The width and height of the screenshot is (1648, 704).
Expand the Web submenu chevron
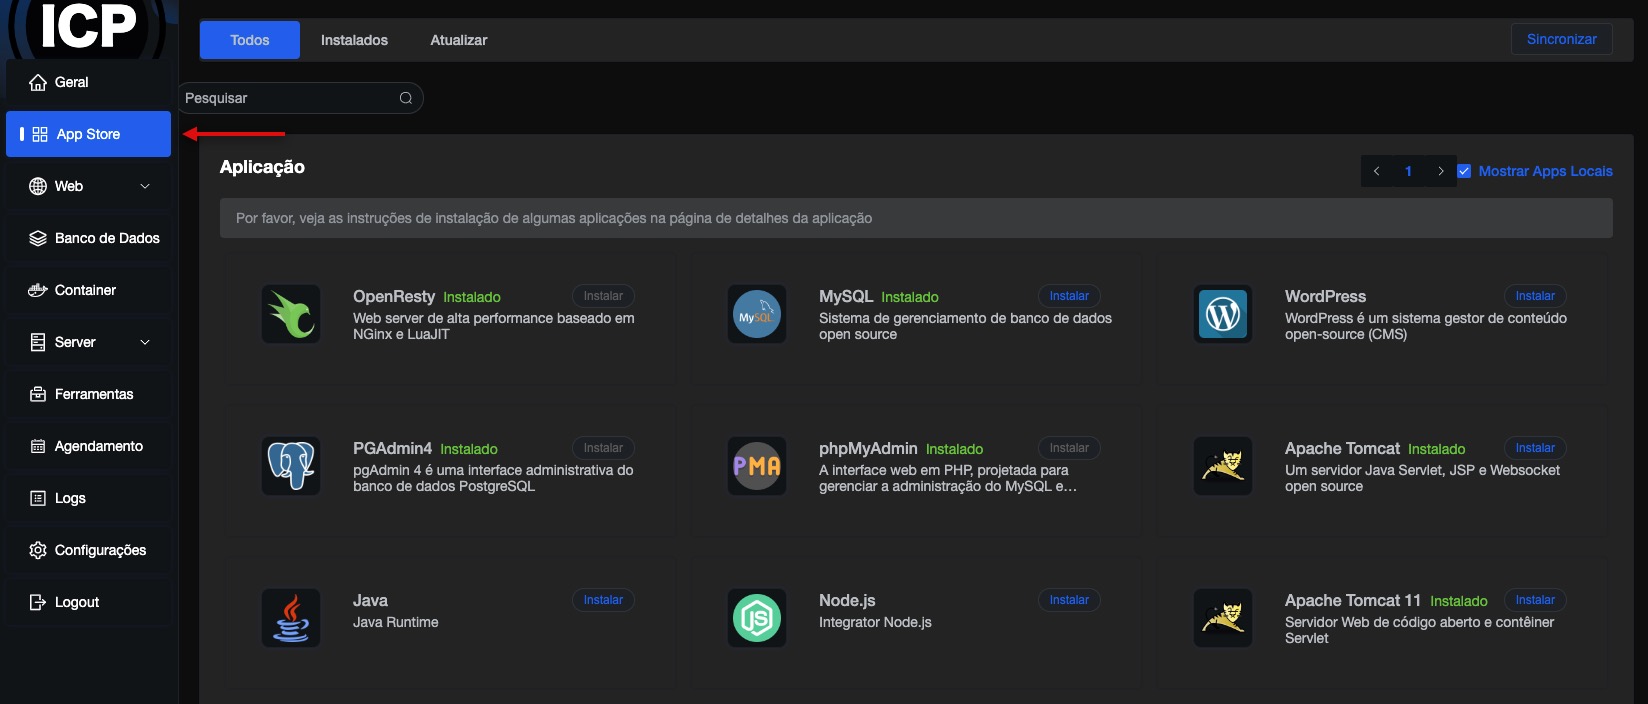(145, 186)
